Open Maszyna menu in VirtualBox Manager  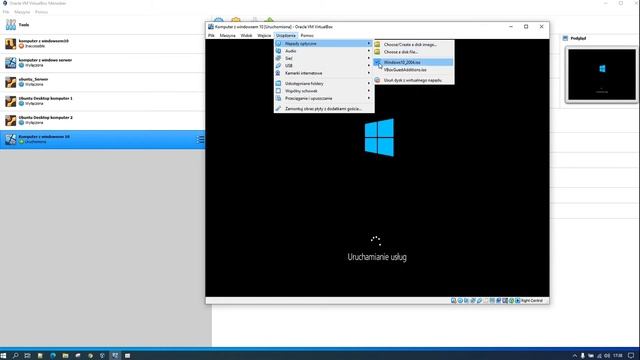pyautogui.click(x=22, y=12)
